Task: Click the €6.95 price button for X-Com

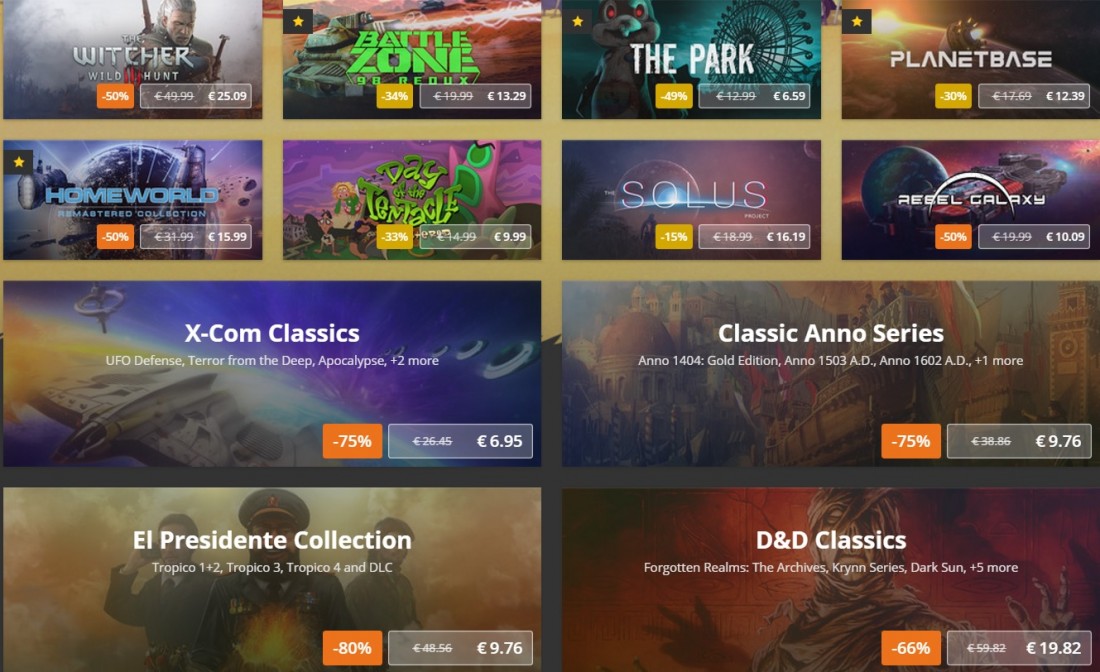Action: [x=460, y=441]
